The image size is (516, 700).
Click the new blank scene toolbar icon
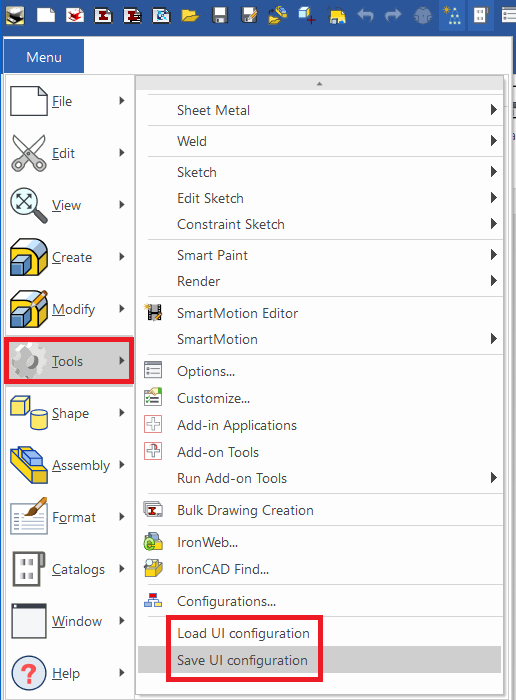46,15
